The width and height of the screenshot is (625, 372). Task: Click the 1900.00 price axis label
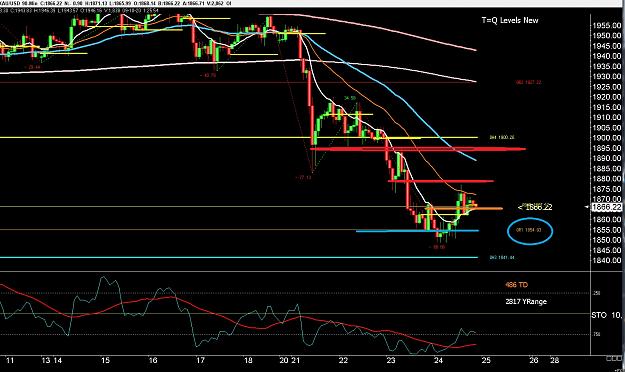coord(607,138)
